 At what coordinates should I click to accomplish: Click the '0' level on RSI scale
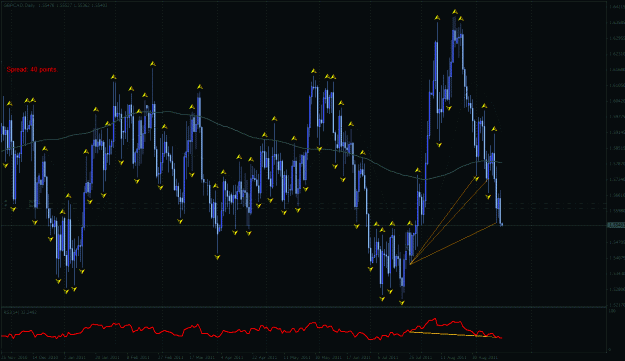pos(609,350)
